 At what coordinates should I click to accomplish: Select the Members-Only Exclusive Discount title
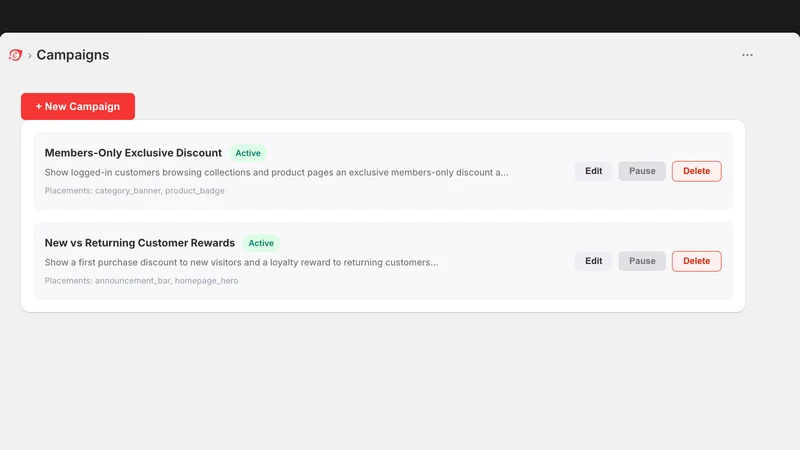point(133,153)
